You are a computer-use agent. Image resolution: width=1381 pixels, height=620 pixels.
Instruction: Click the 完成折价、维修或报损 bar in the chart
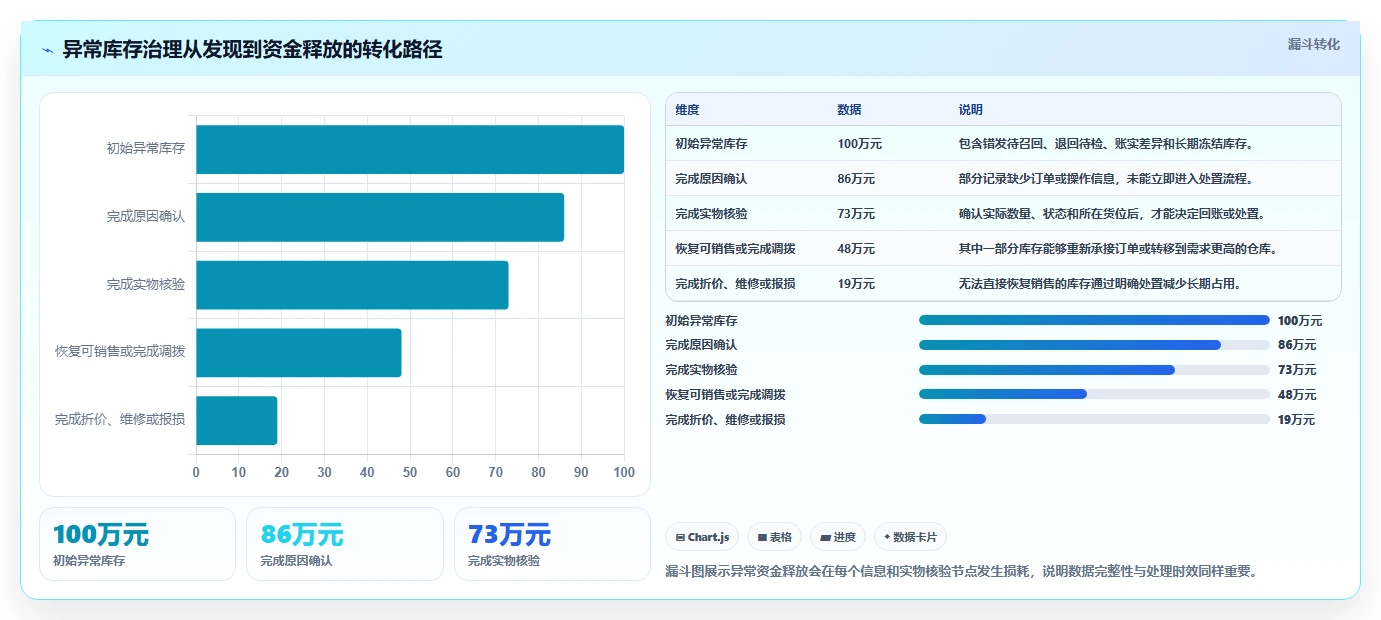[236, 420]
